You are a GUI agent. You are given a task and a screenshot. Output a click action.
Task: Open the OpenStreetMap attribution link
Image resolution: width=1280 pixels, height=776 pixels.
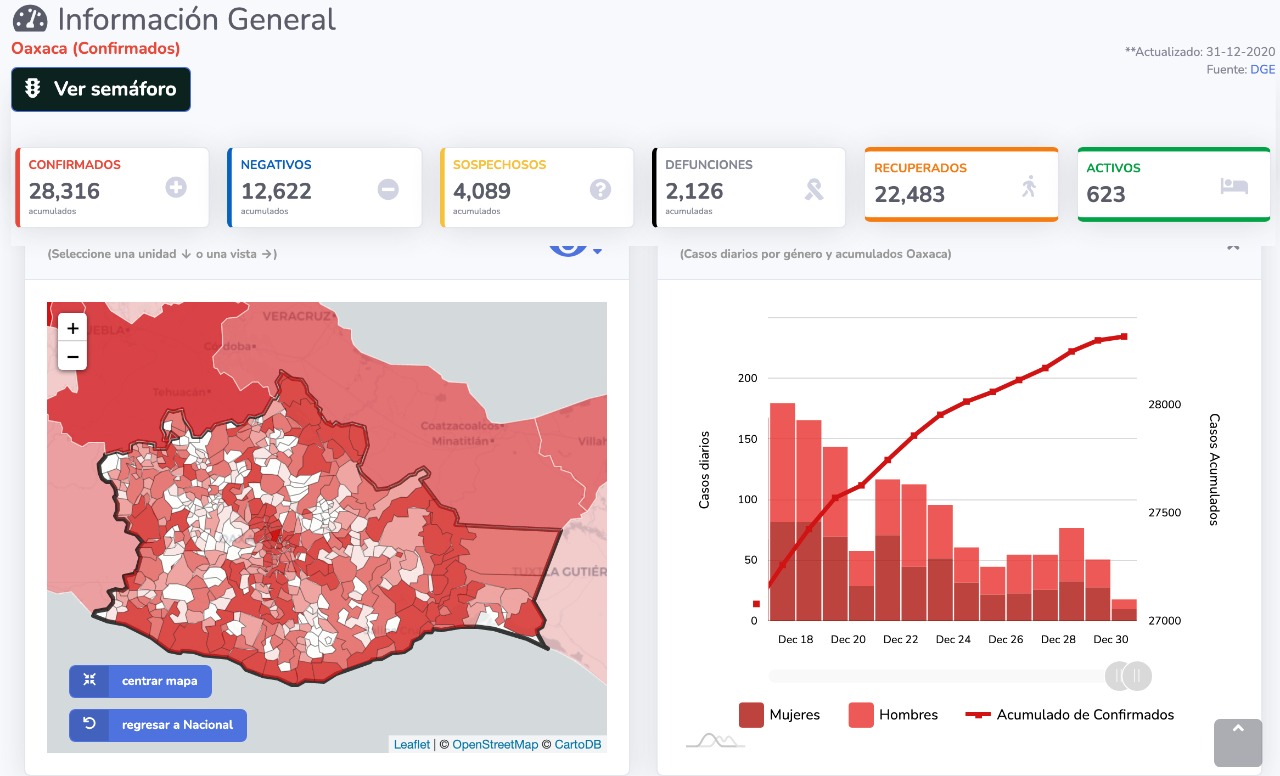(x=495, y=744)
